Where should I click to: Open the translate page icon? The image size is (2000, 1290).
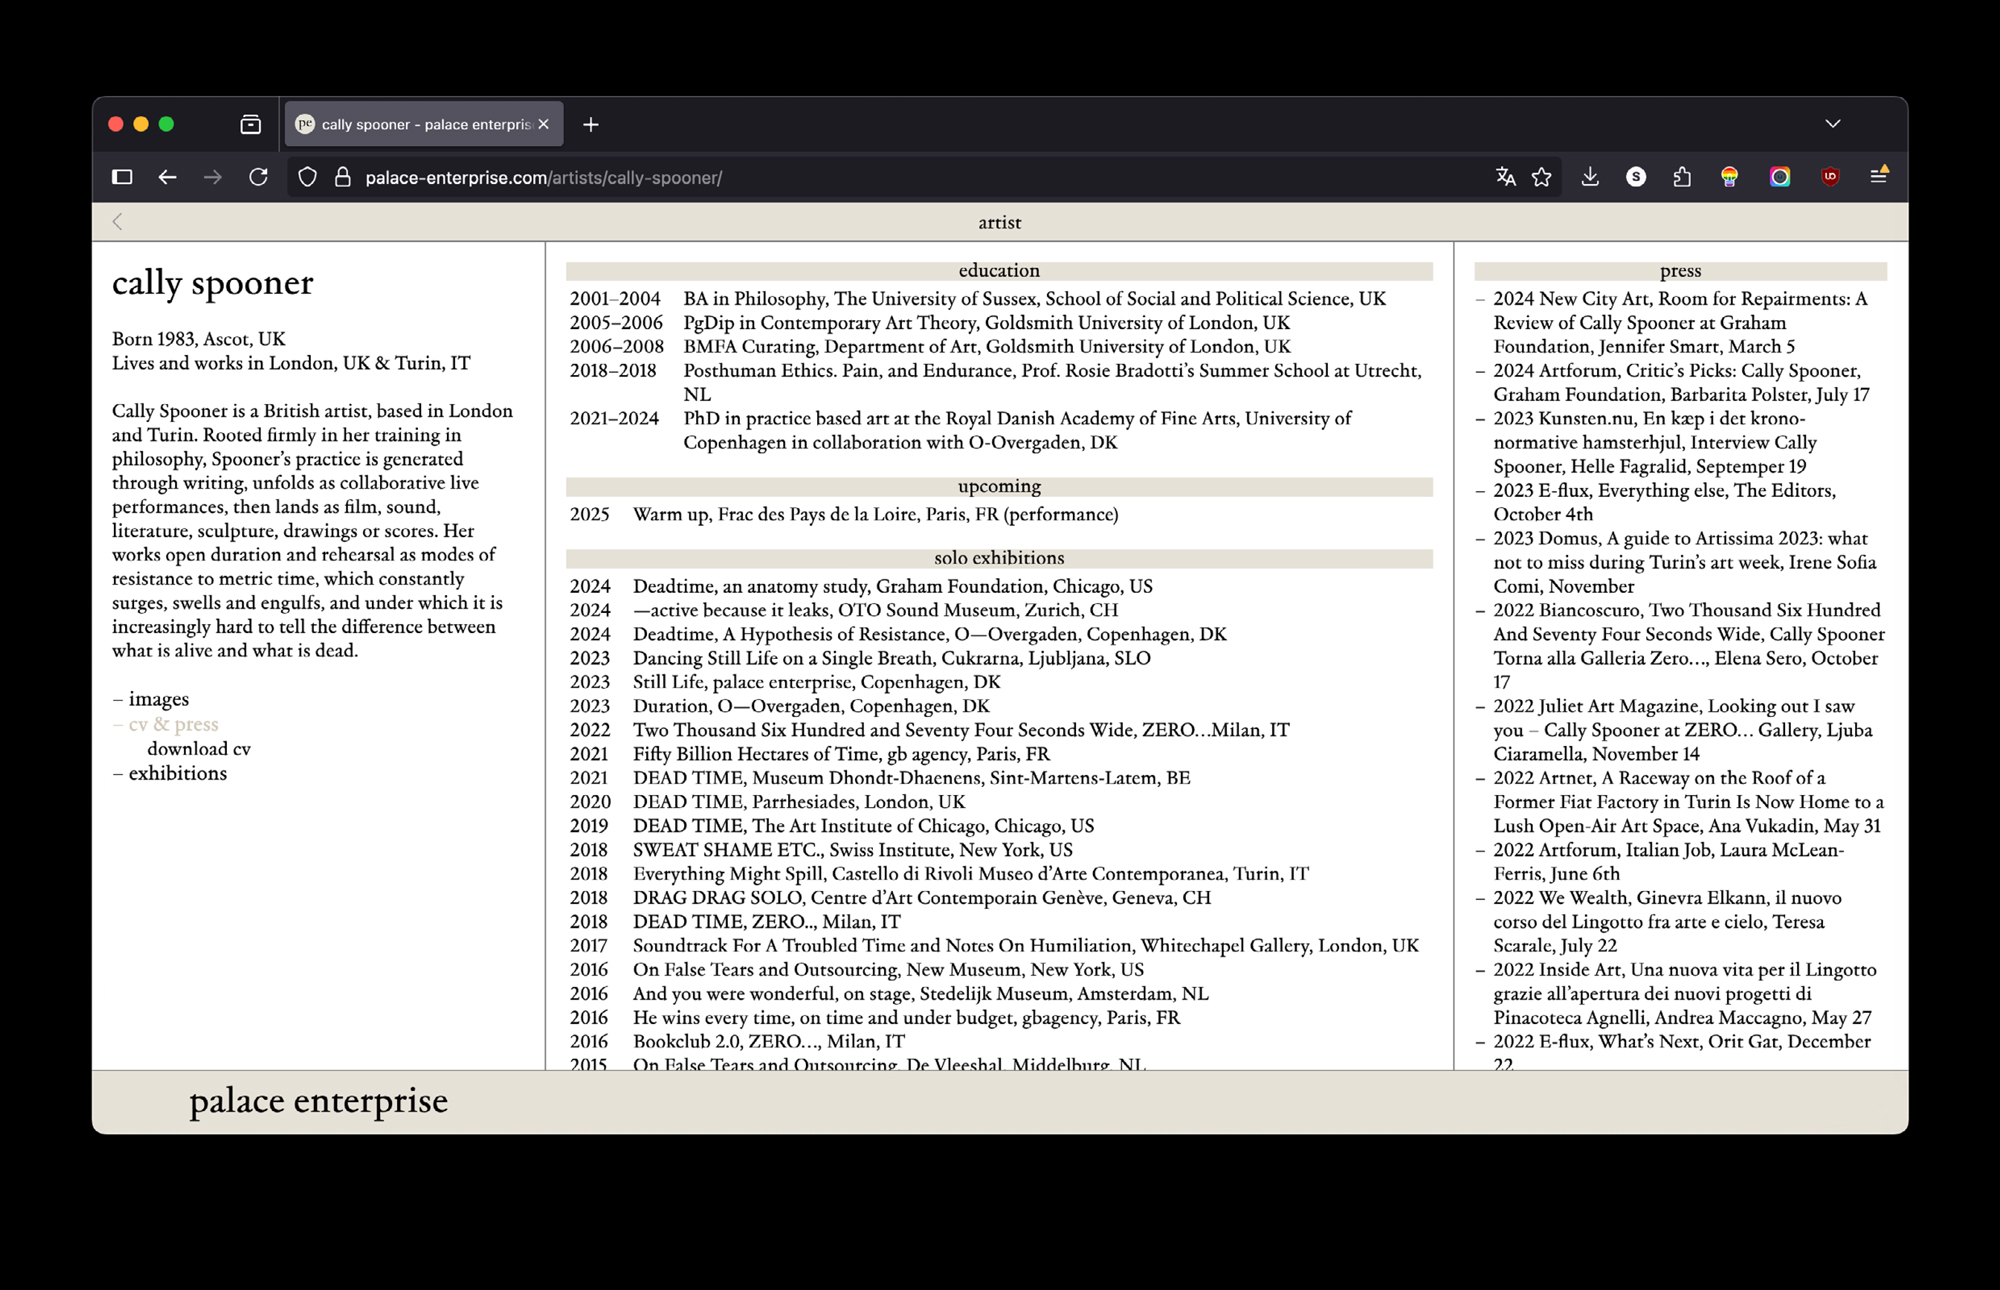[x=1505, y=177]
